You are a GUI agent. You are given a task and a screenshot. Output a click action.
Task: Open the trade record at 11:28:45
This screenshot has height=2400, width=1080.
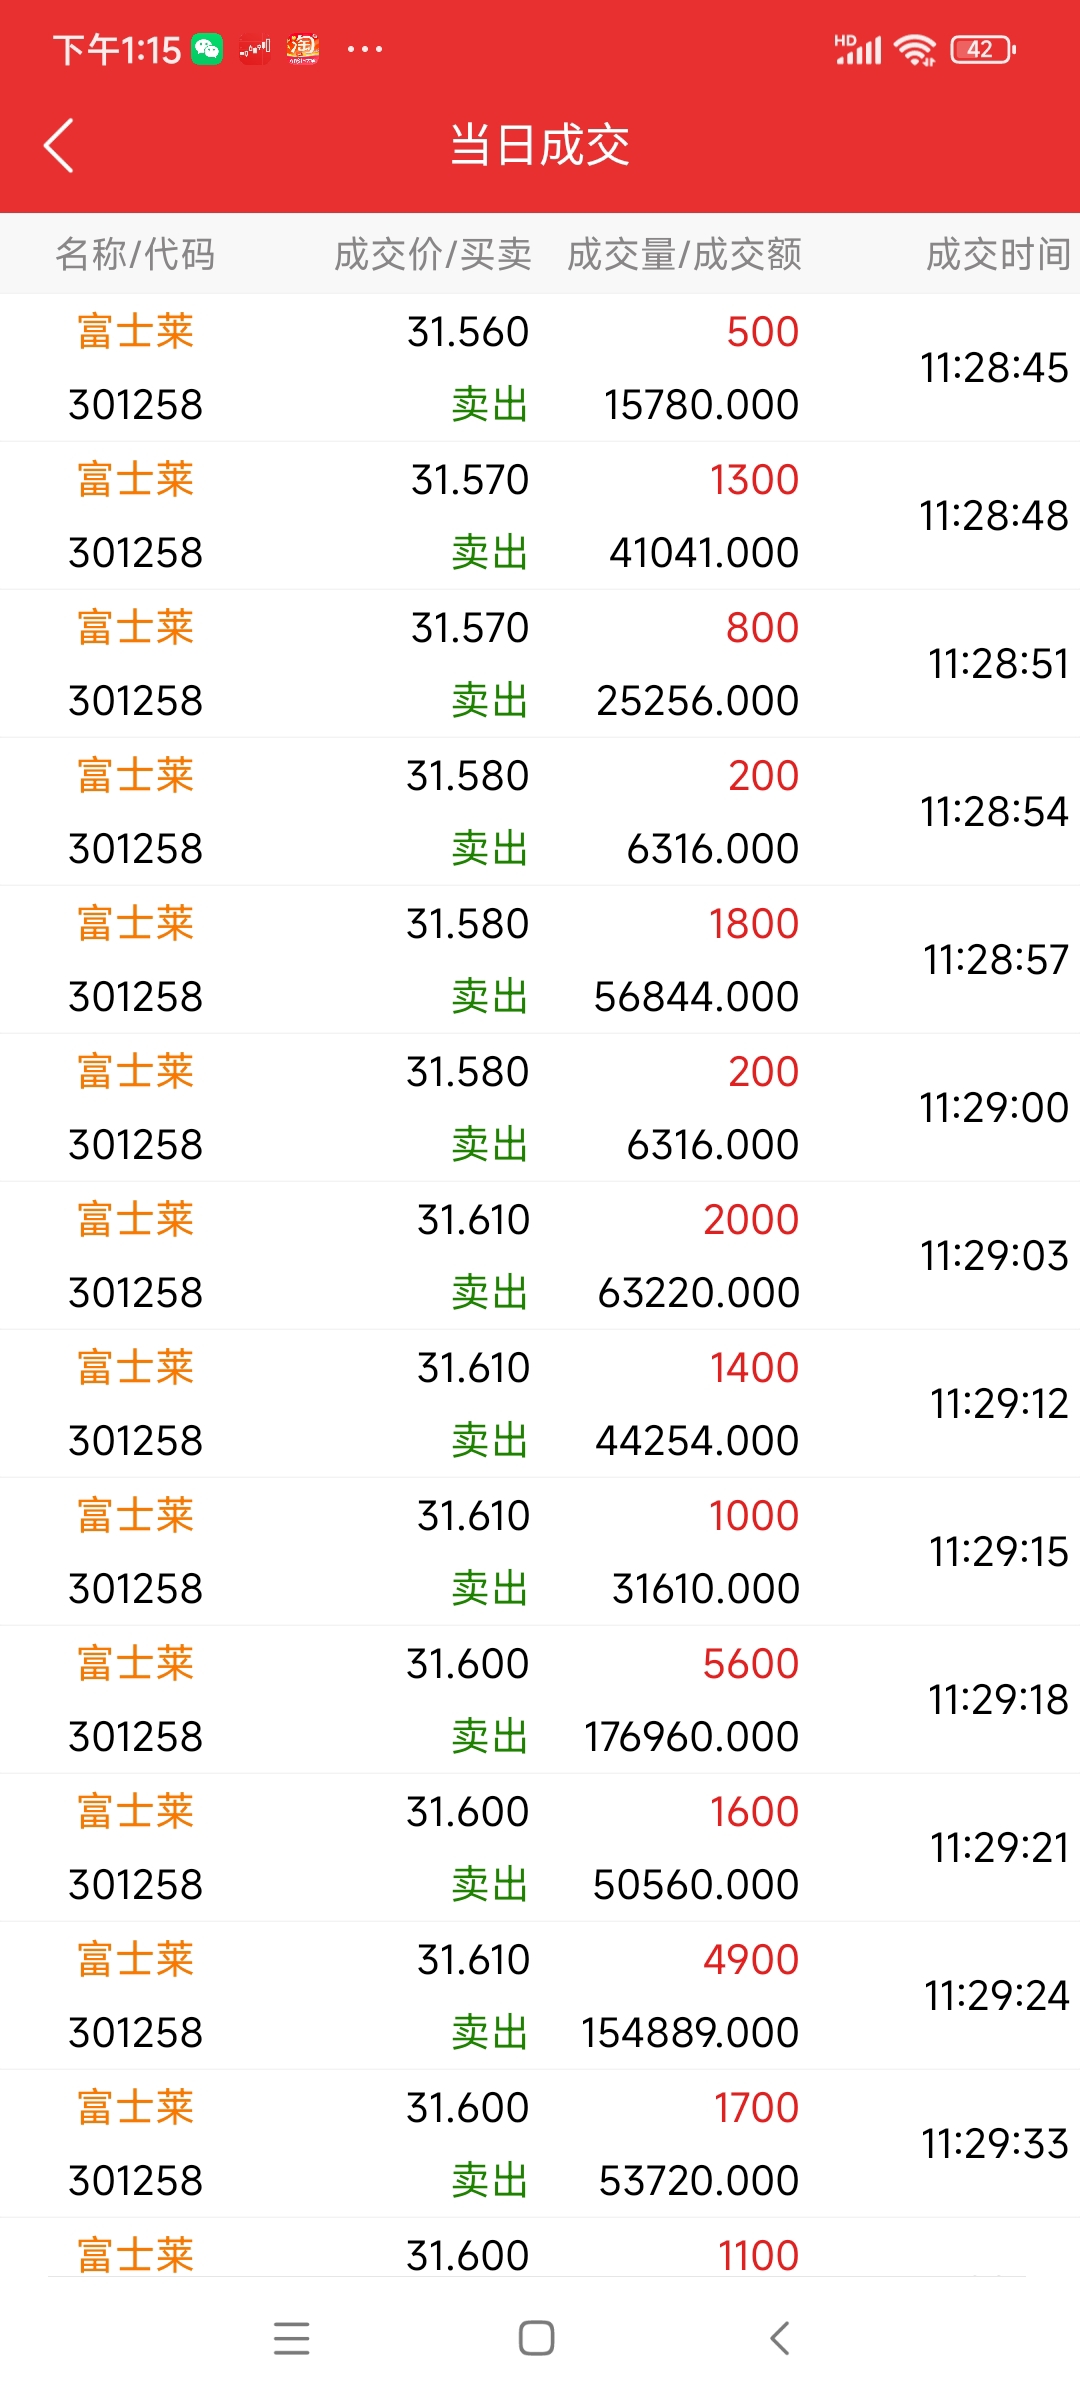click(x=540, y=367)
